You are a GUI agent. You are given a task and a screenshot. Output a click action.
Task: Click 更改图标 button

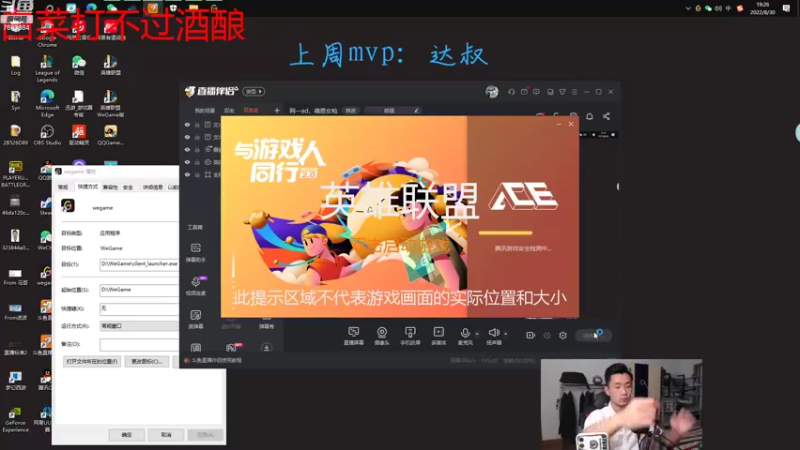tap(146, 361)
